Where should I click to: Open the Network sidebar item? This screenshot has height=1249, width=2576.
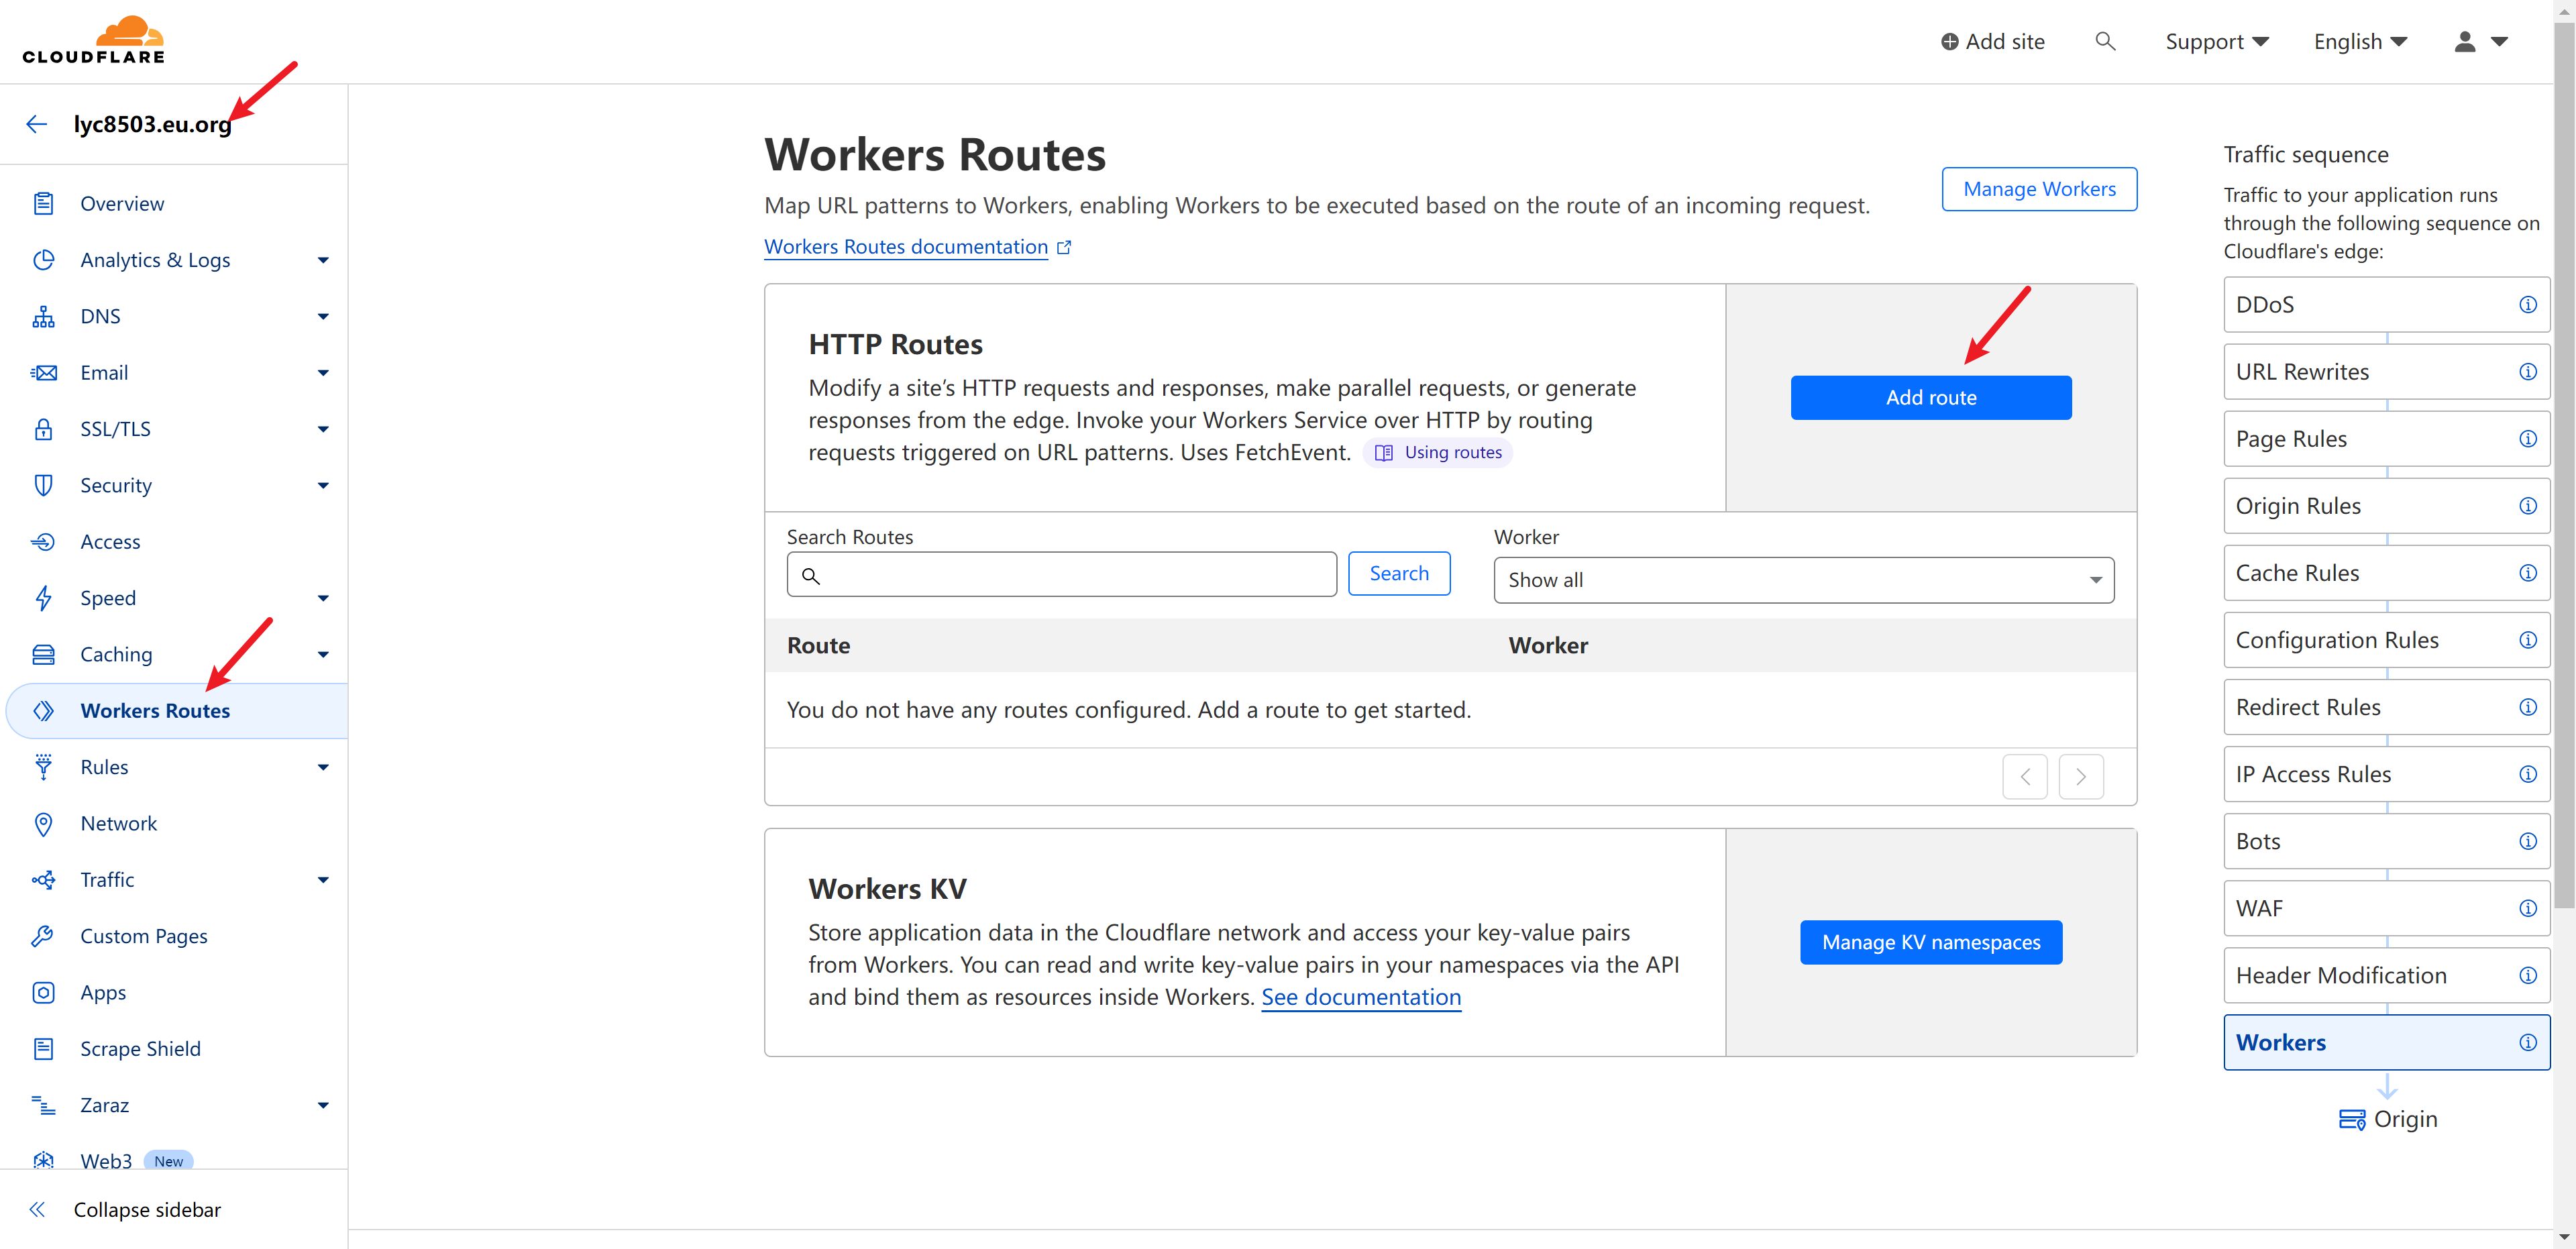pos(118,823)
